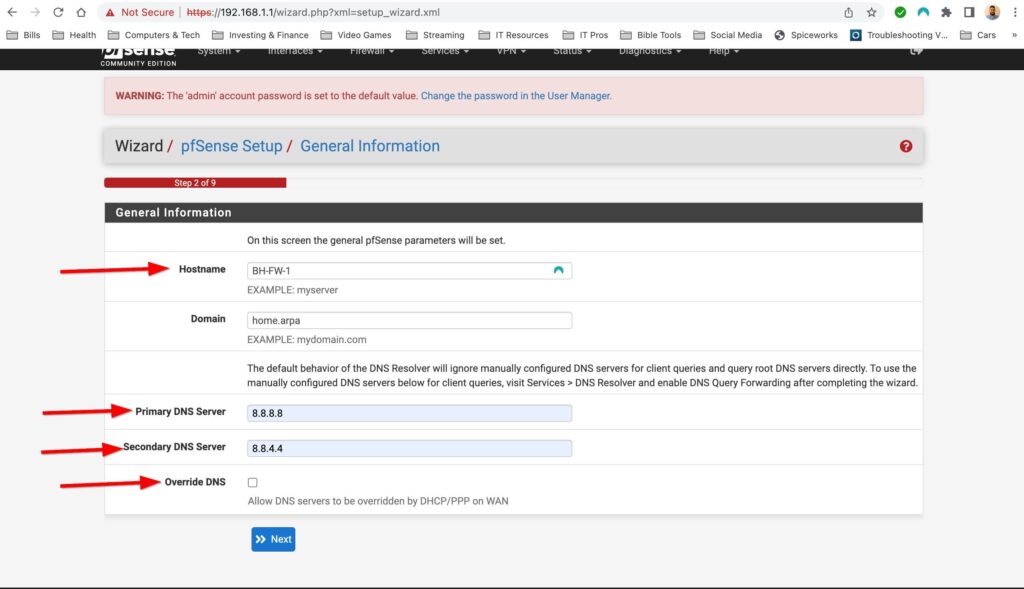Click the teal arc extension icon in toolbar
Screen dimensions: 1024x589
pyautogui.click(x=923, y=12)
